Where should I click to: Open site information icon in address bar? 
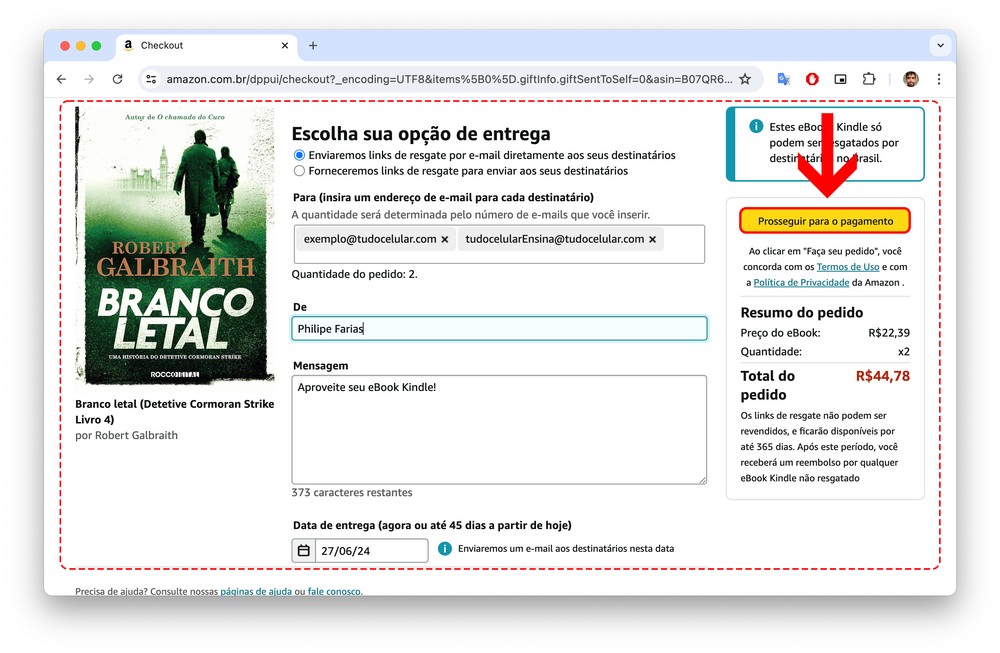[151, 79]
